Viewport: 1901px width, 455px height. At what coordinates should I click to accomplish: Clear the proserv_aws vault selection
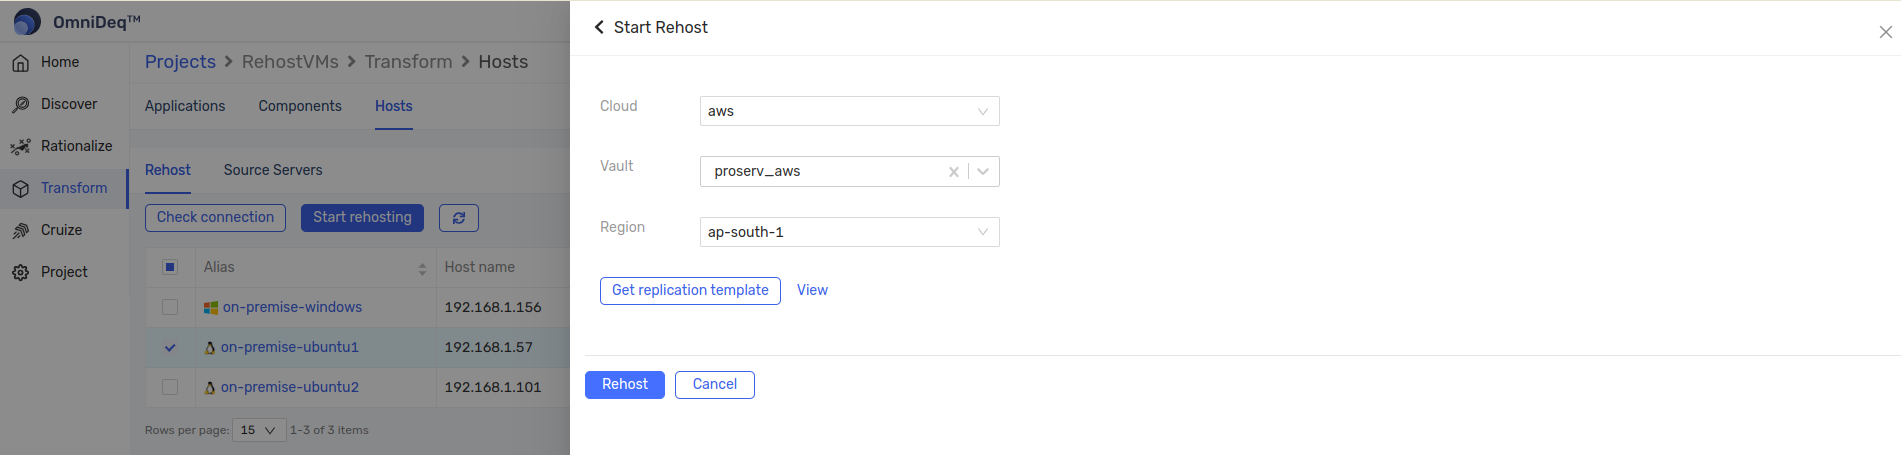(954, 172)
